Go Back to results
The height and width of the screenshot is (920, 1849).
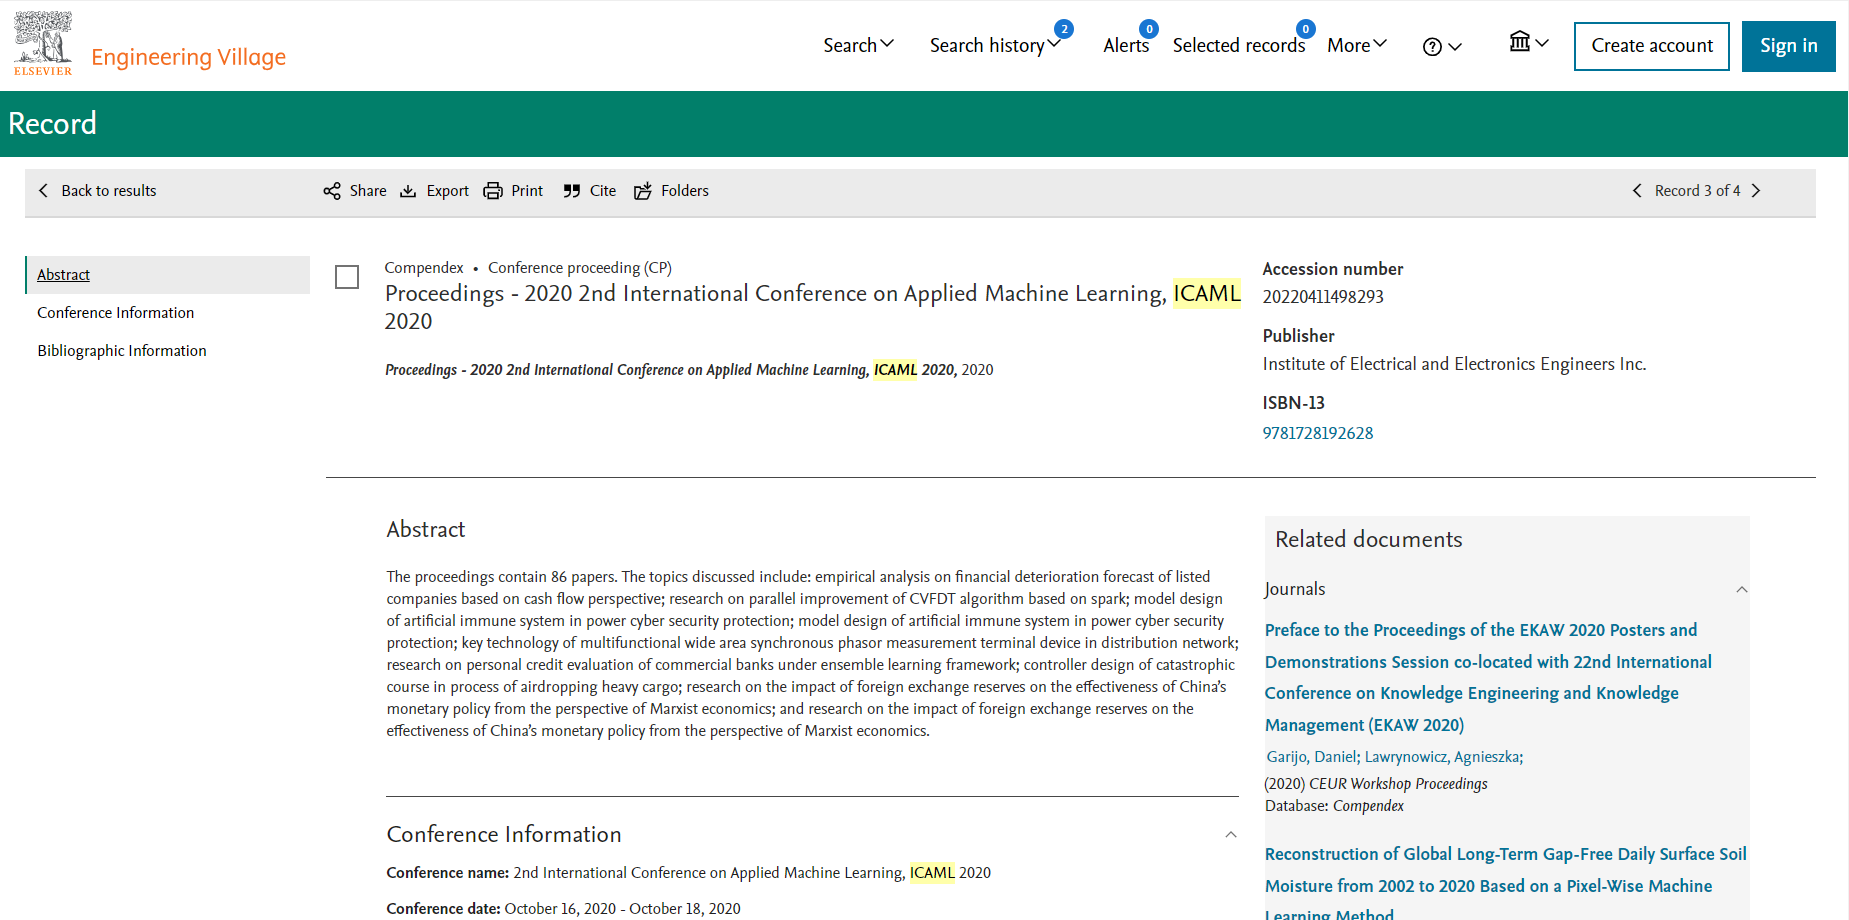[x=109, y=191]
